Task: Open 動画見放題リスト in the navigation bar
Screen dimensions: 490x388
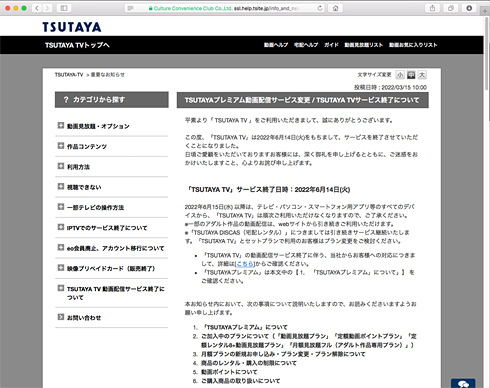Action: pos(363,45)
